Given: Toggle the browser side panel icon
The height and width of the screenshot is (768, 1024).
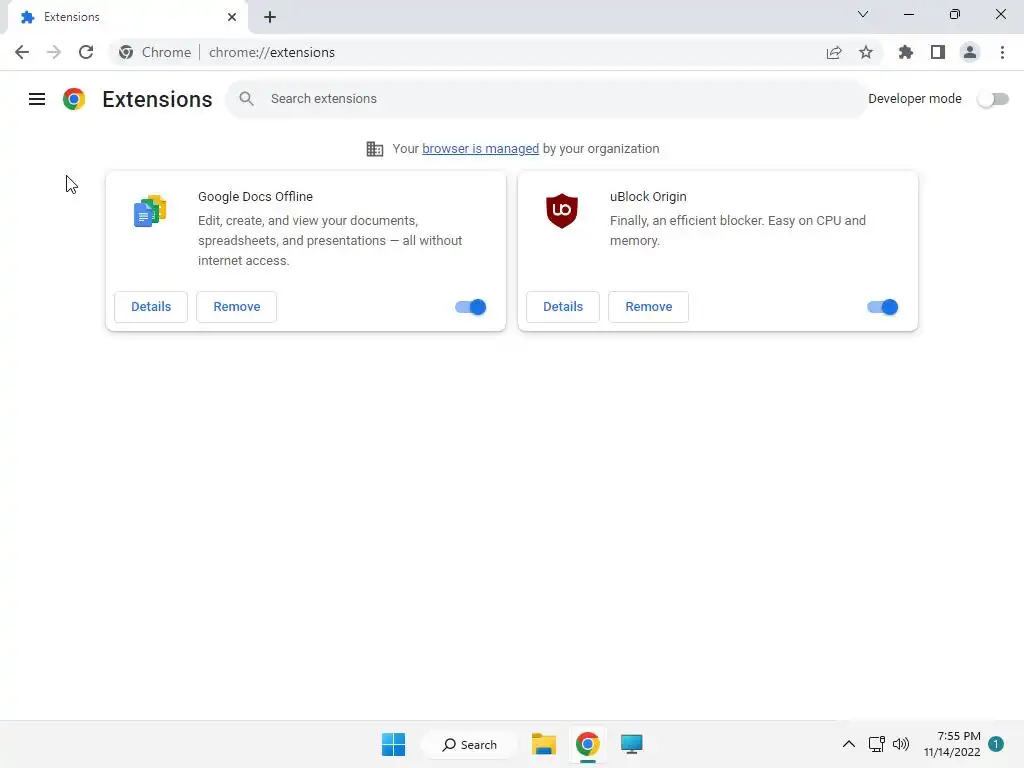Looking at the screenshot, I should [938, 52].
